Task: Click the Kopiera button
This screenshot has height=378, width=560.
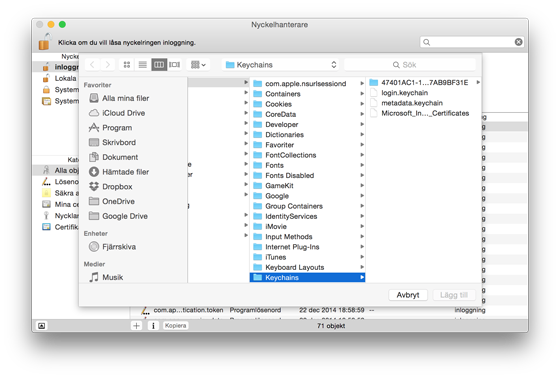Action: tap(175, 325)
